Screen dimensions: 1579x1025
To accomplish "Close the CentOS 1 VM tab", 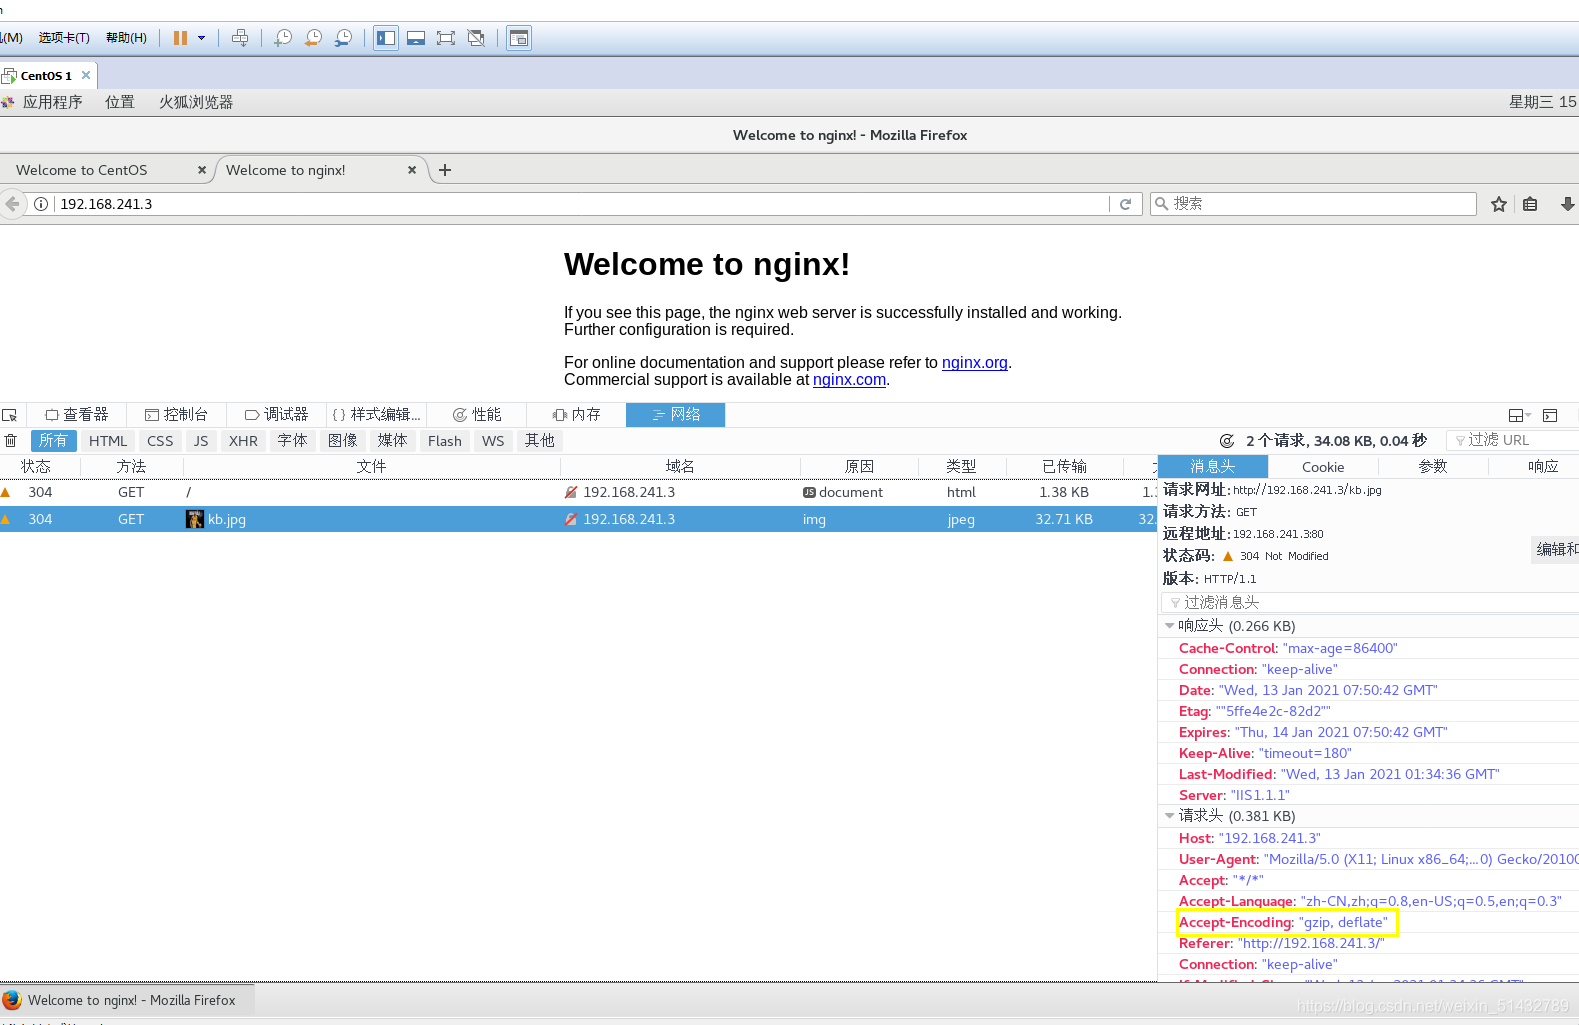I will [x=86, y=75].
